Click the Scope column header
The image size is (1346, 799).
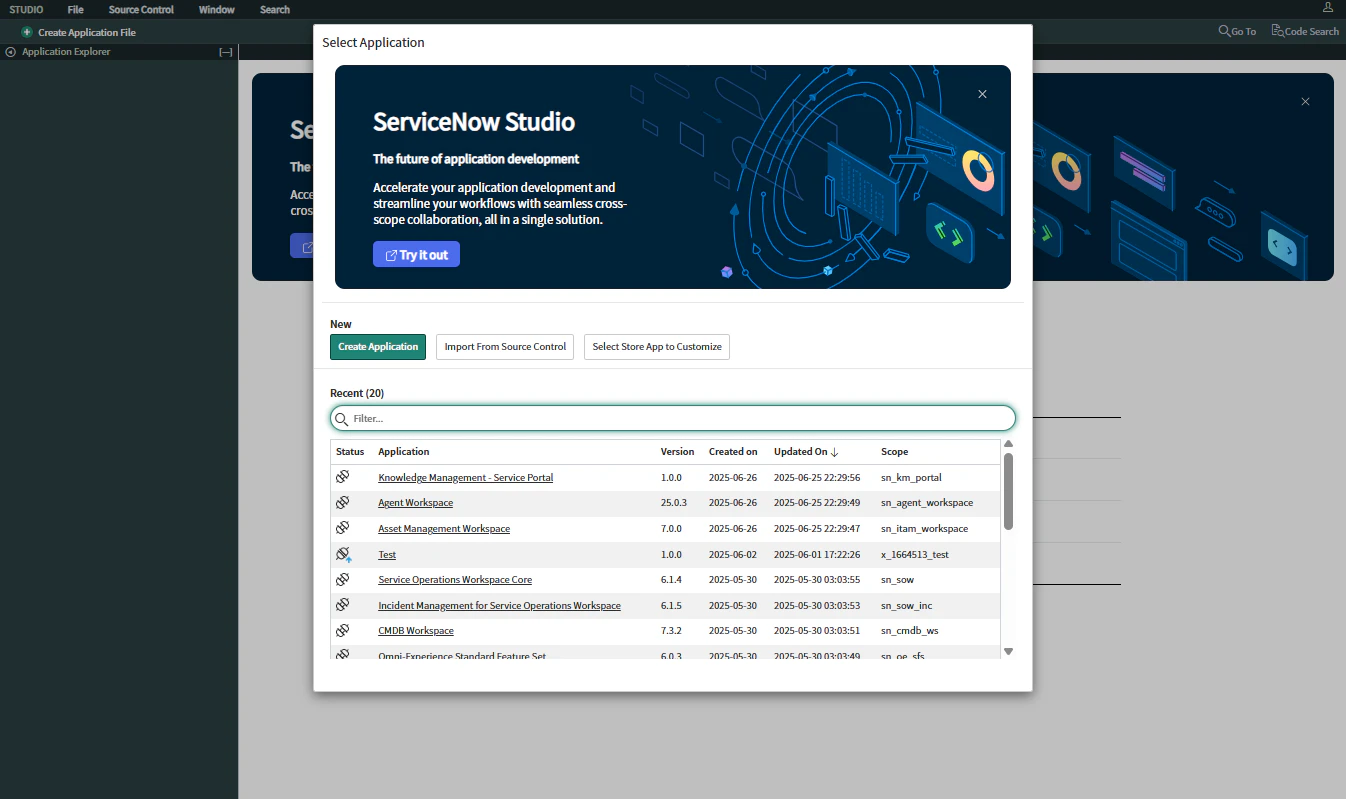tap(894, 452)
